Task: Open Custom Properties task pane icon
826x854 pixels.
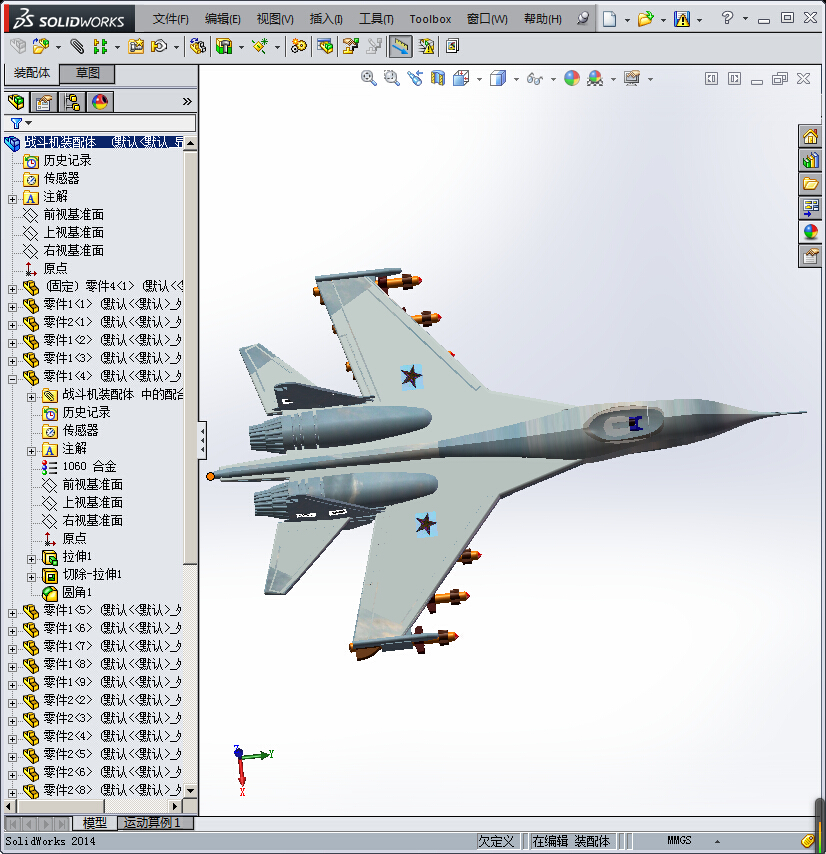Action: [810, 255]
